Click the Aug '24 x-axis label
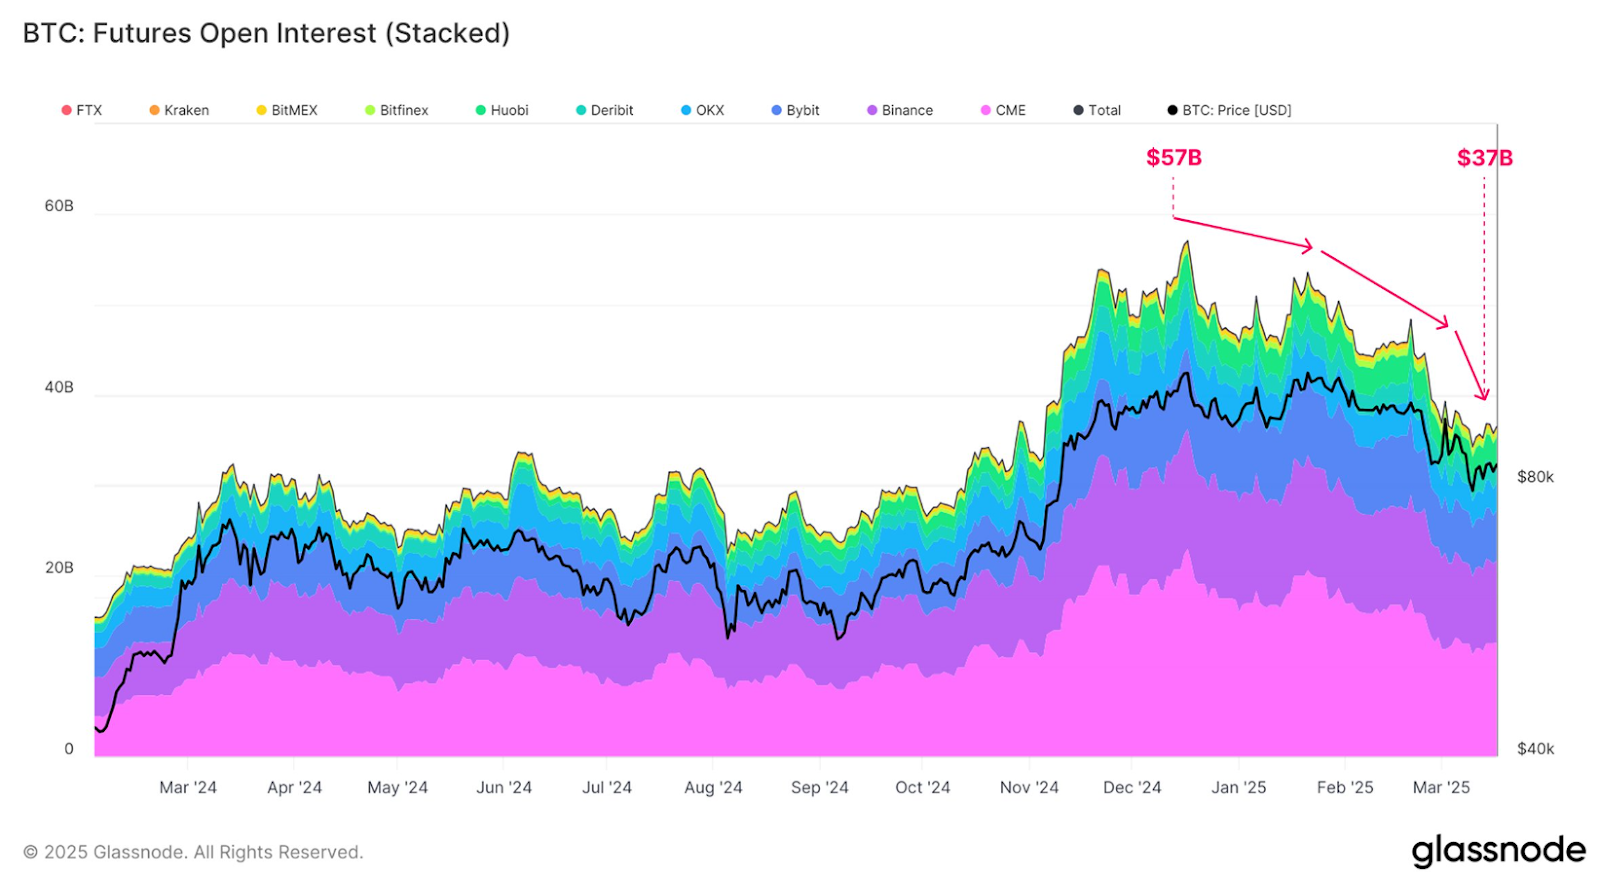This screenshot has height=878, width=1600. click(713, 788)
